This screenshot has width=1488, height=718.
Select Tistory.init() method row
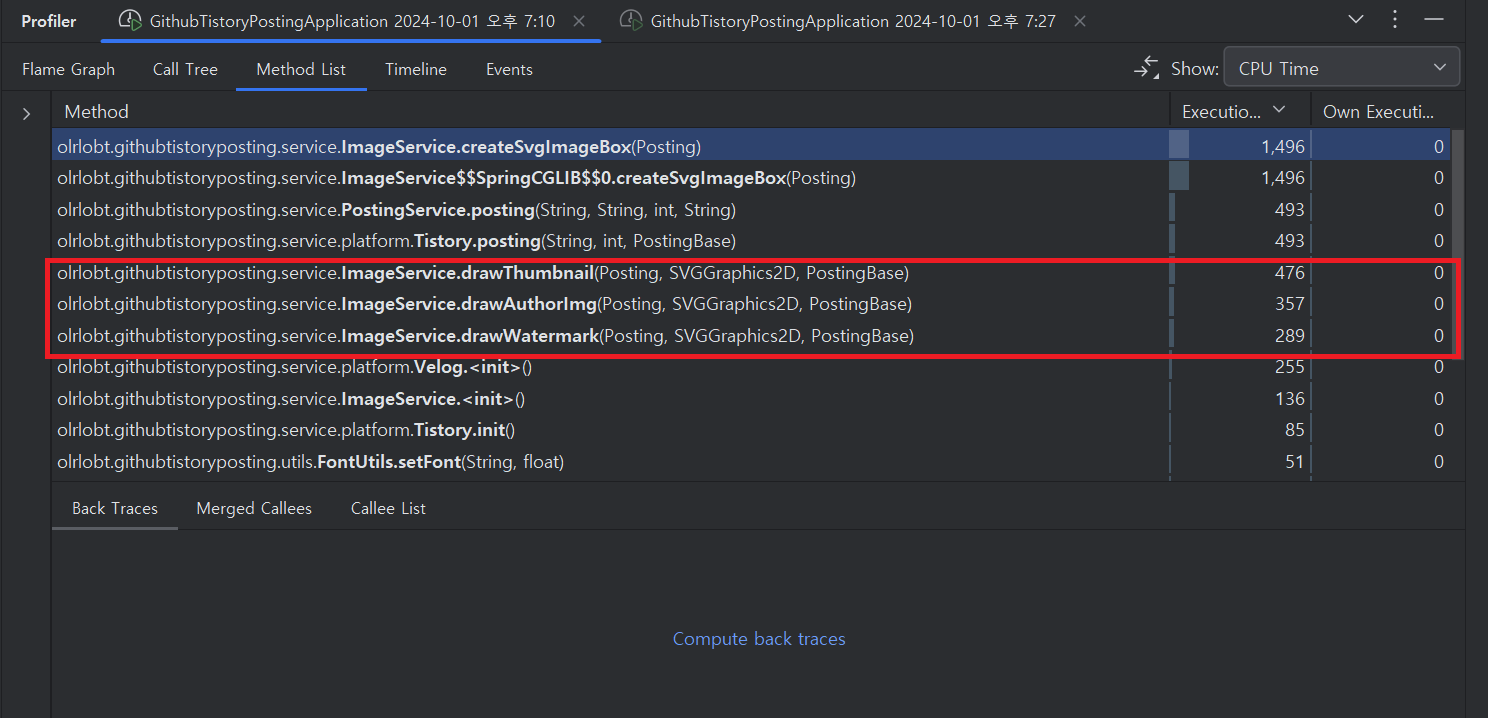(x=751, y=430)
